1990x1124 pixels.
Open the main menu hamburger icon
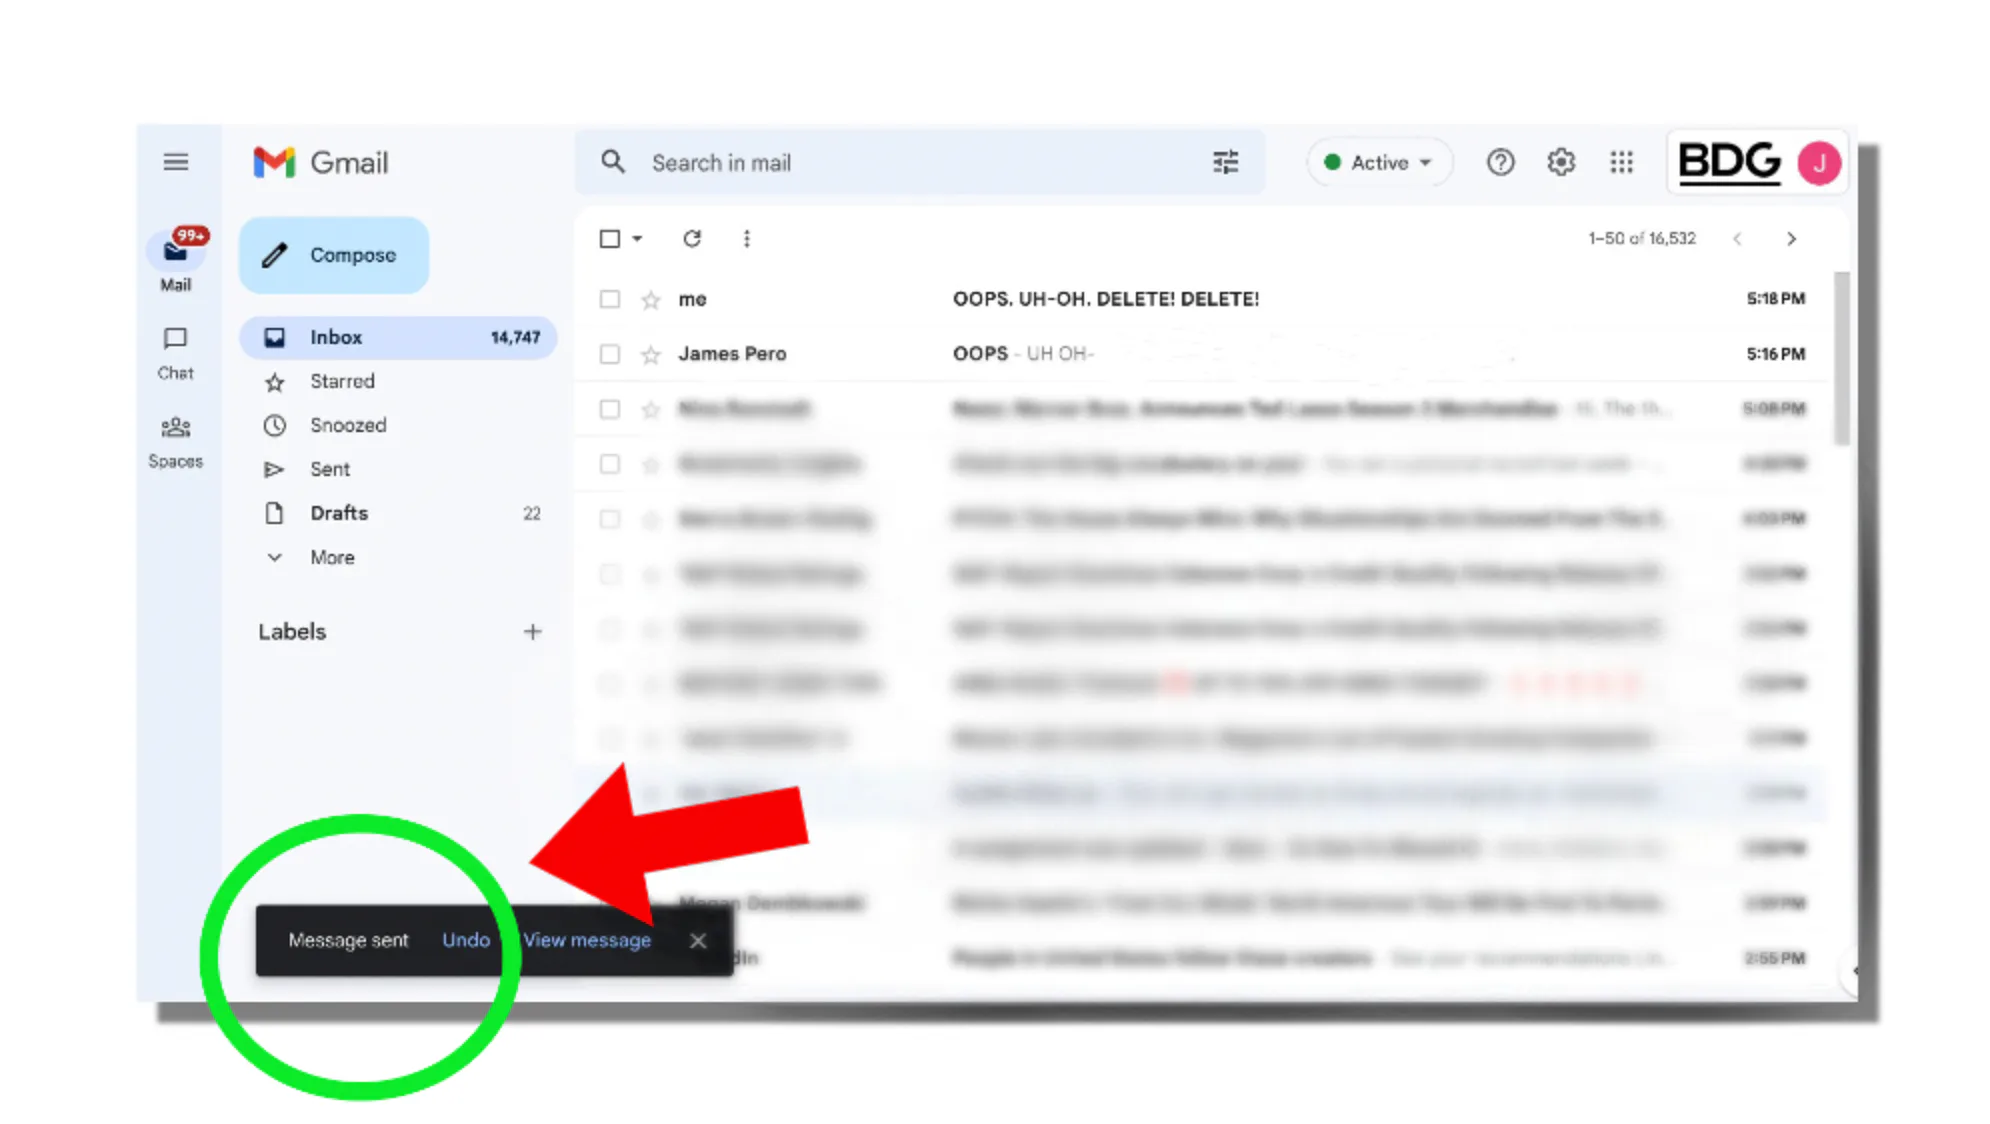click(x=176, y=162)
